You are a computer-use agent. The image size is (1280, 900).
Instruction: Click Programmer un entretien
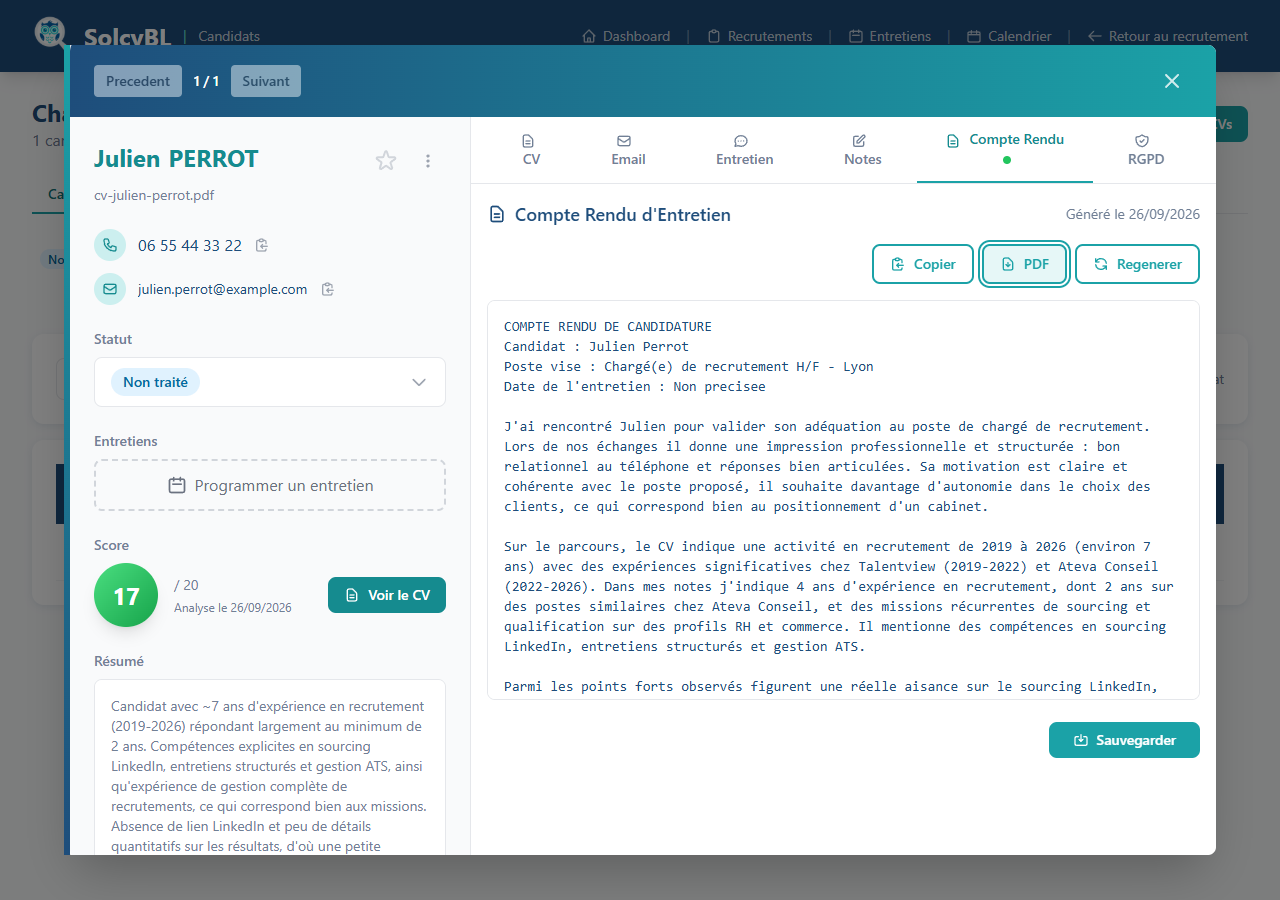(x=270, y=485)
